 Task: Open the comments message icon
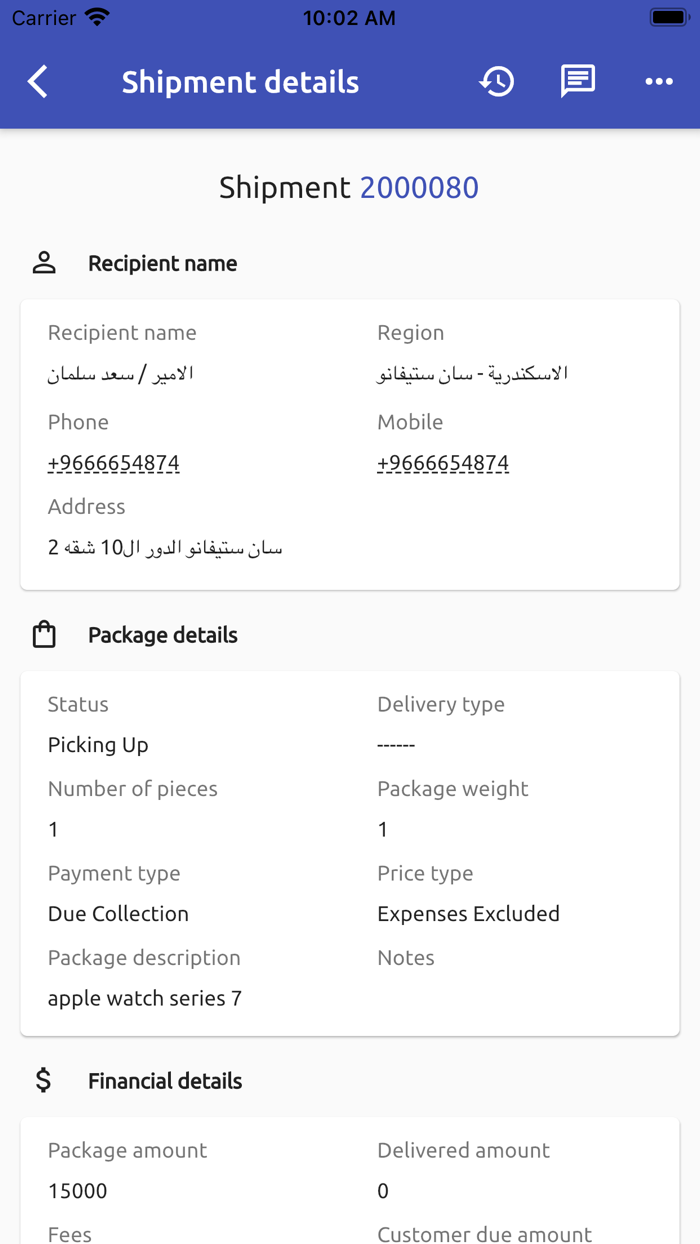tap(578, 82)
